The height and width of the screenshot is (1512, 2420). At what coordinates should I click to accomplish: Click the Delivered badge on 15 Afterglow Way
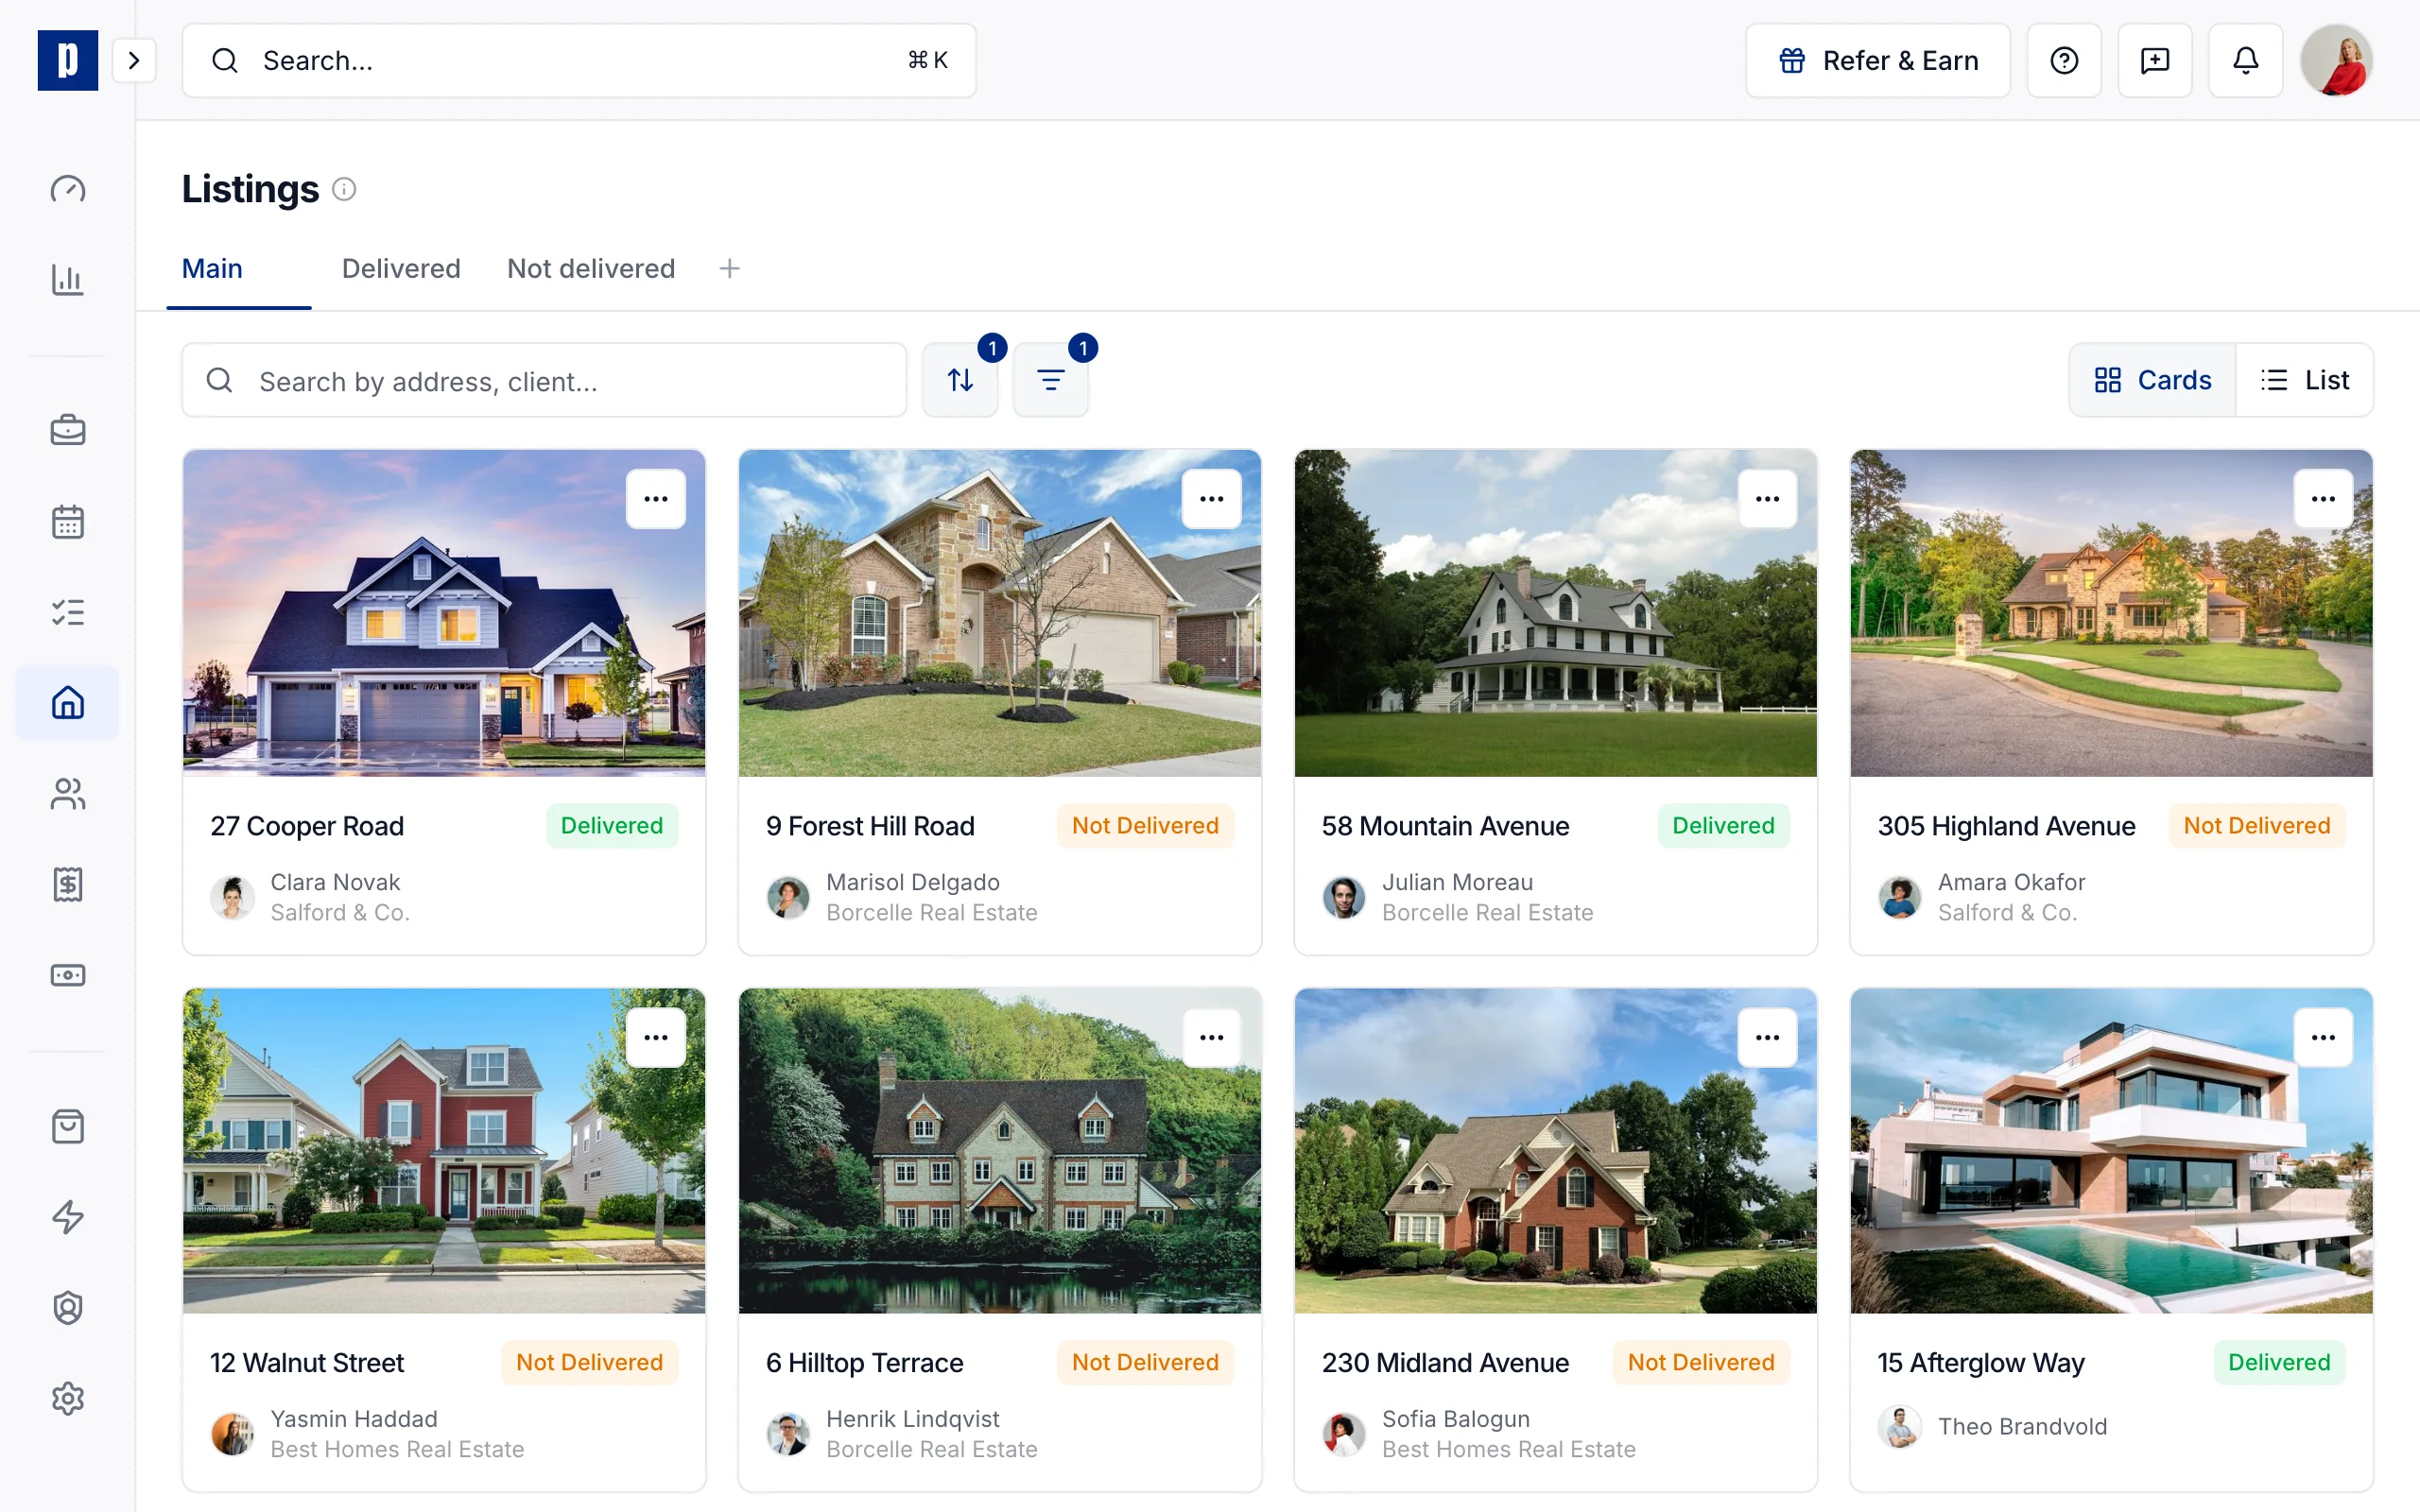pos(2279,1362)
